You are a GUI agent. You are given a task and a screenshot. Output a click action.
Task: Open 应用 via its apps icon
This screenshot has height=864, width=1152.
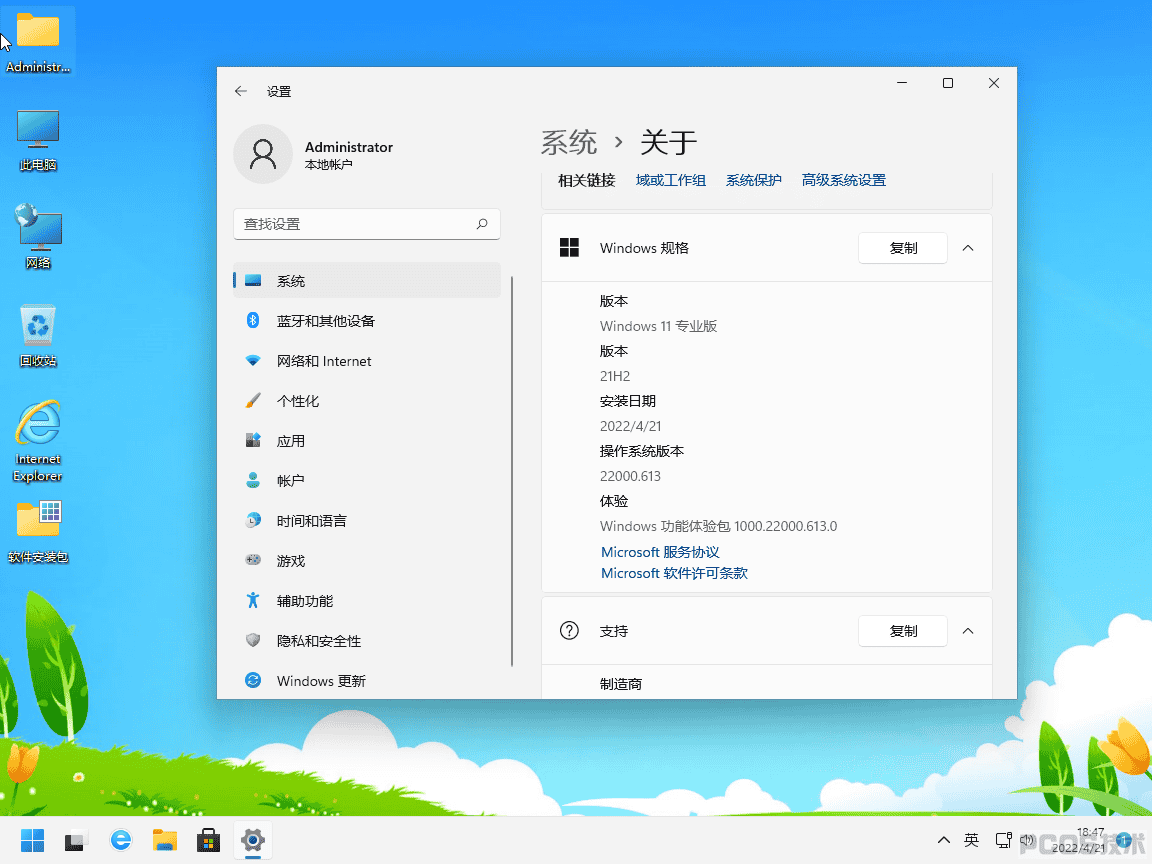point(253,440)
